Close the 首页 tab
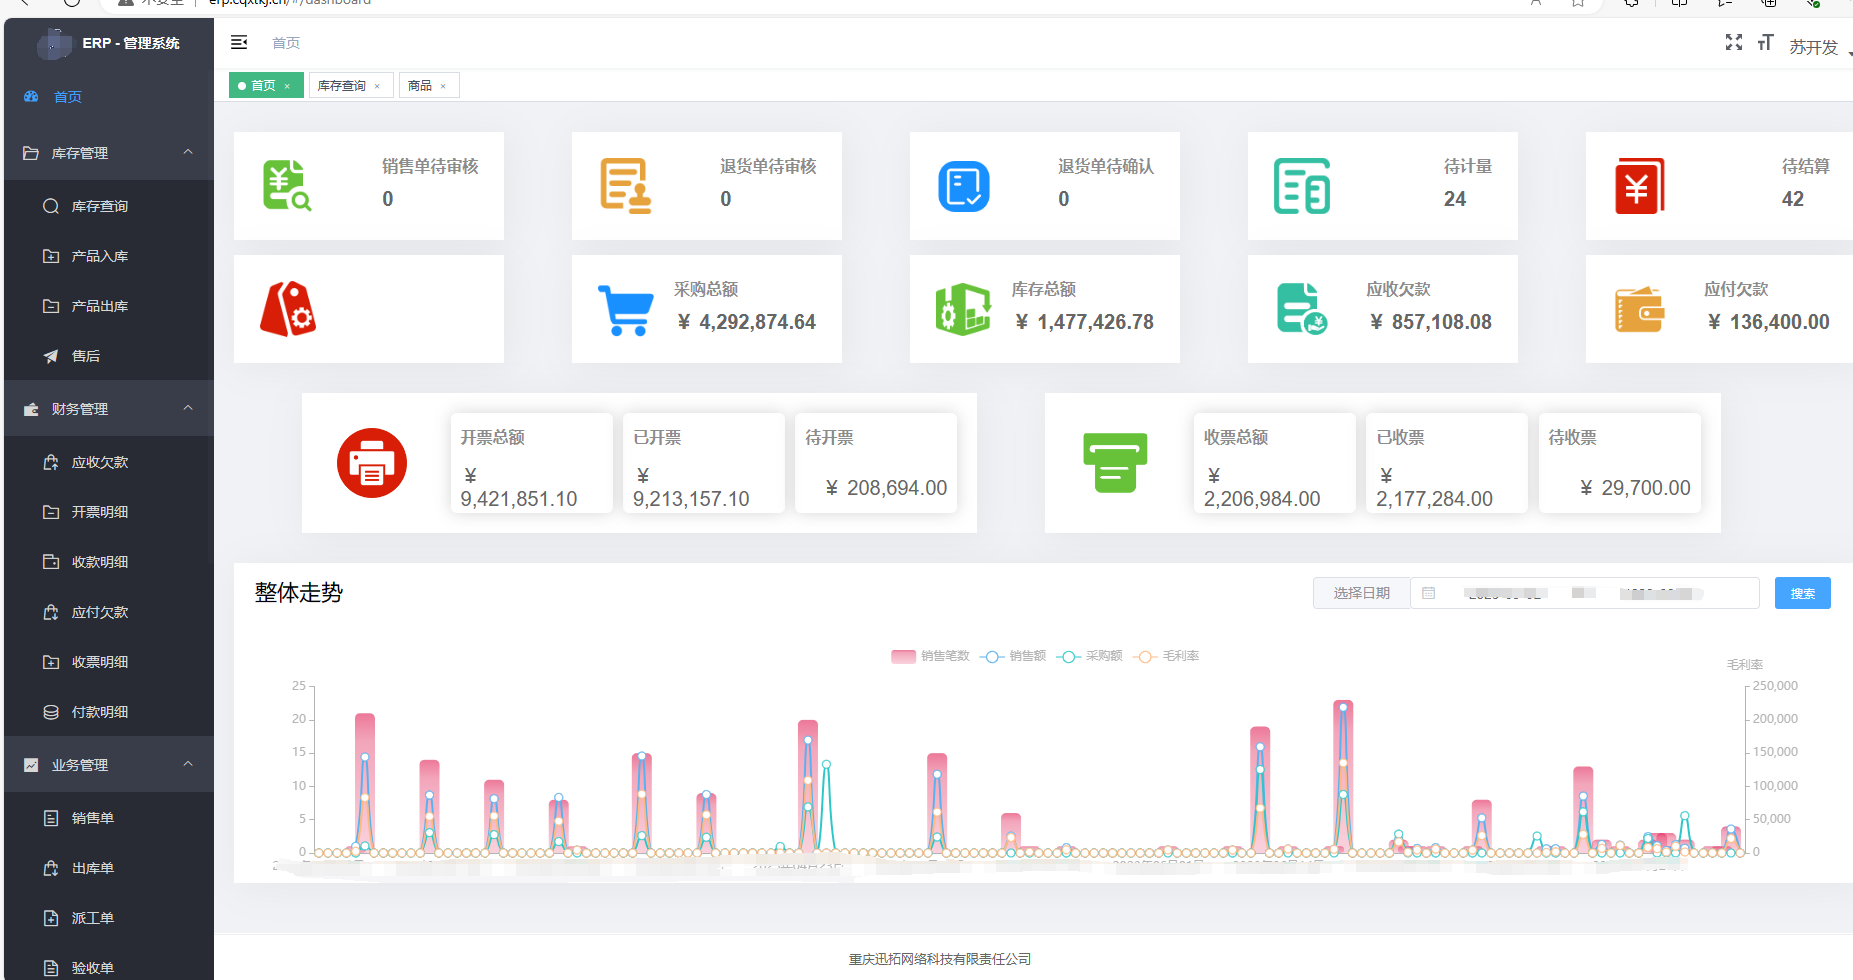 287,87
